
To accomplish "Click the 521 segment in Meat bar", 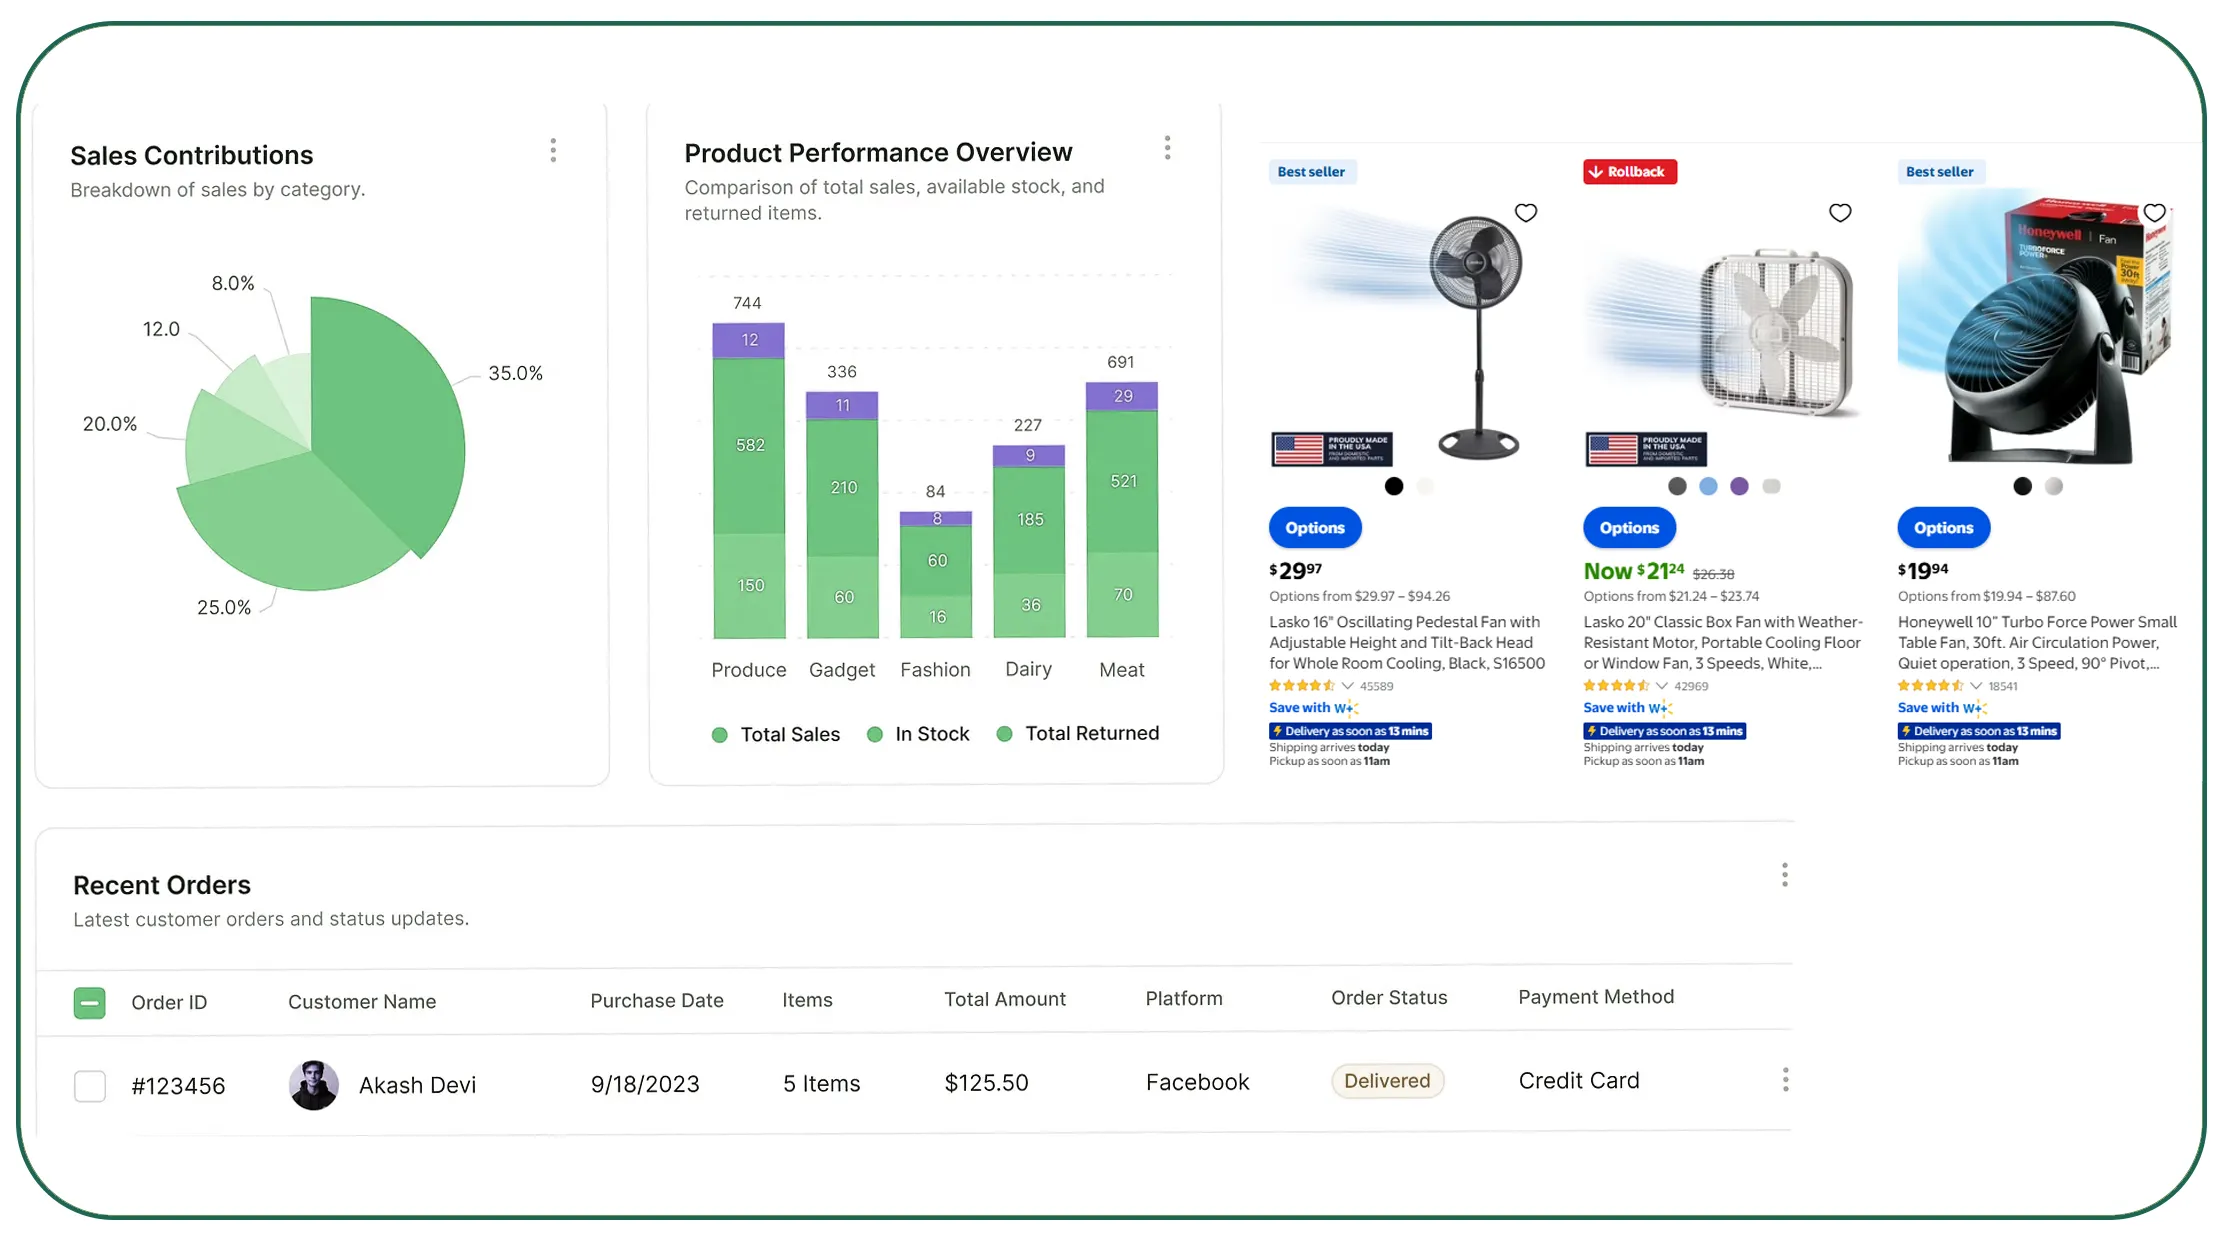I will (x=1123, y=481).
